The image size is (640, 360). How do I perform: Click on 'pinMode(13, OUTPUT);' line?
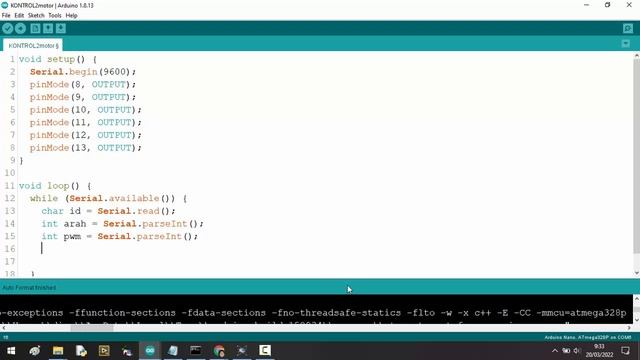[x=85, y=148]
